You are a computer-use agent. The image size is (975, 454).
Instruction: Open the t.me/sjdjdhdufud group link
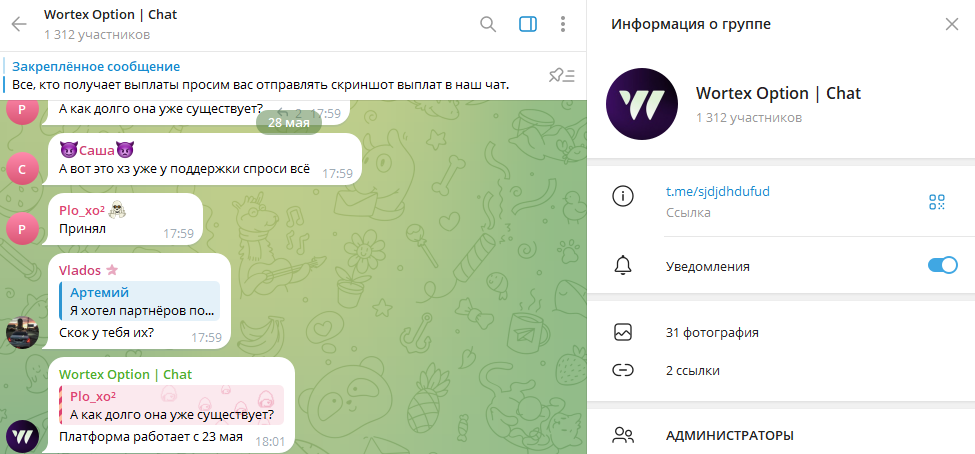[x=718, y=192]
